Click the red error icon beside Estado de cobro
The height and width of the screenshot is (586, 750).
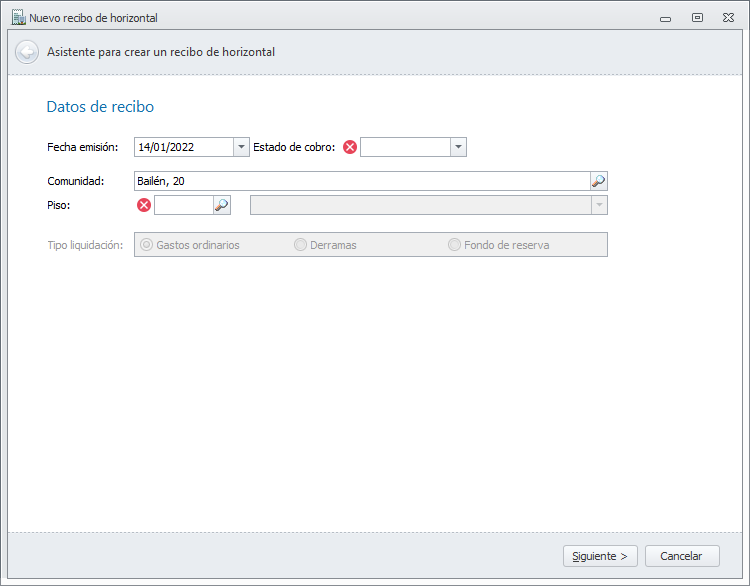click(350, 147)
